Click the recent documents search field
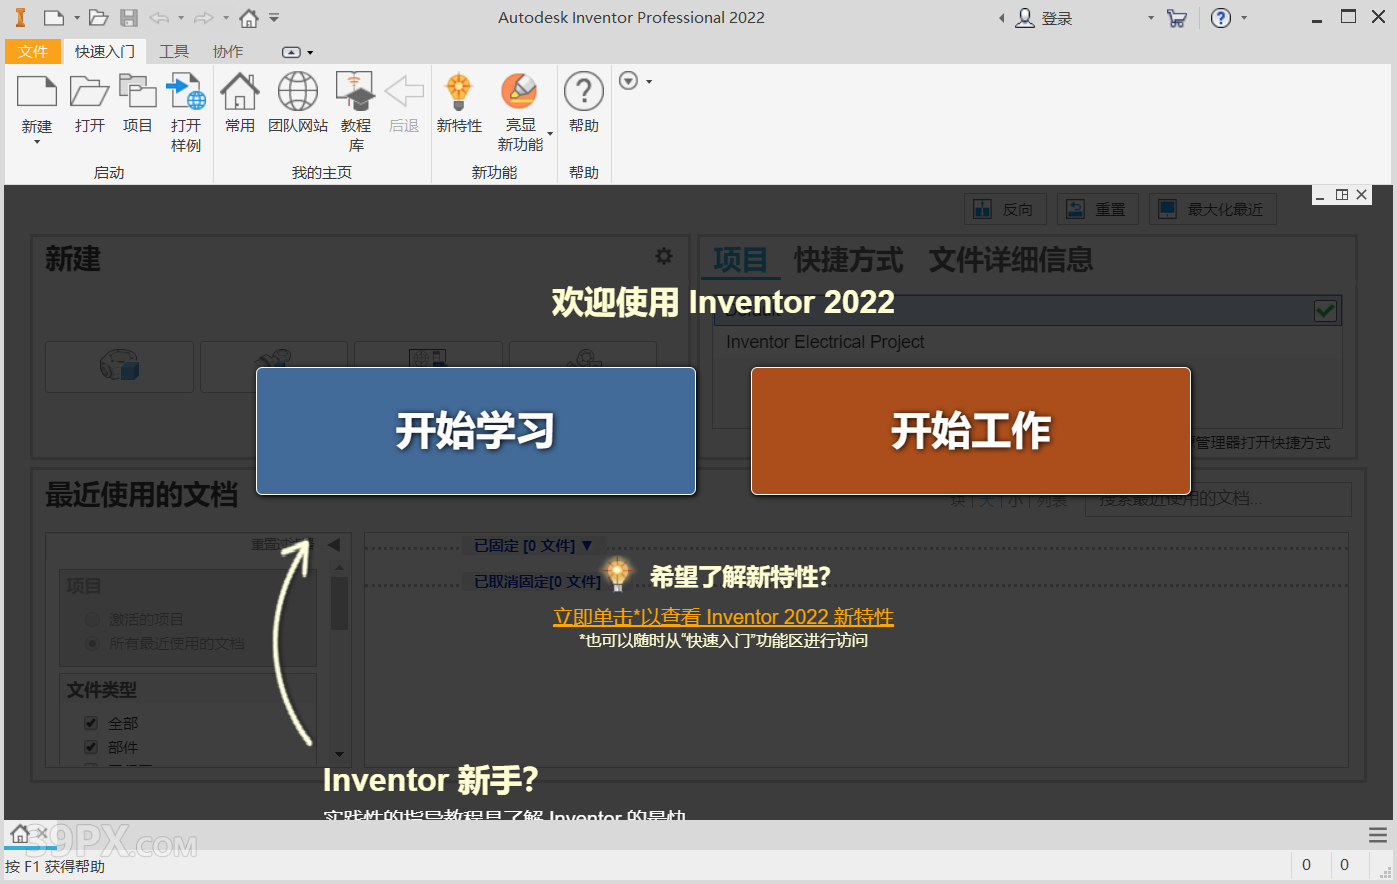Screen dimensions: 1397x884 (1218, 499)
